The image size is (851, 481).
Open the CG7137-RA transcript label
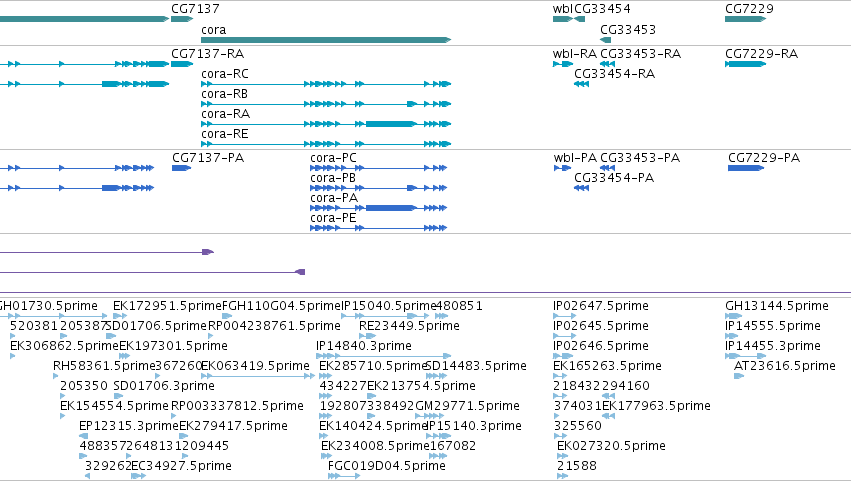point(208,54)
